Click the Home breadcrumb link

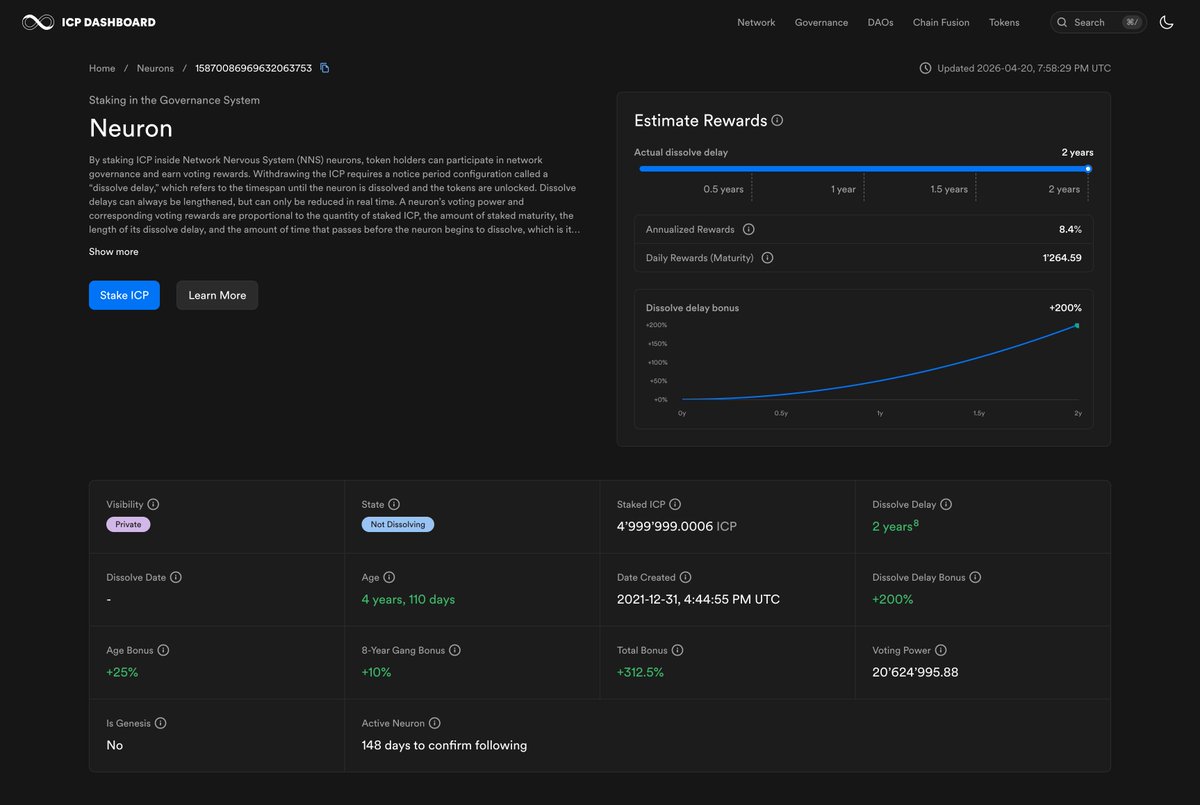(x=102, y=68)
